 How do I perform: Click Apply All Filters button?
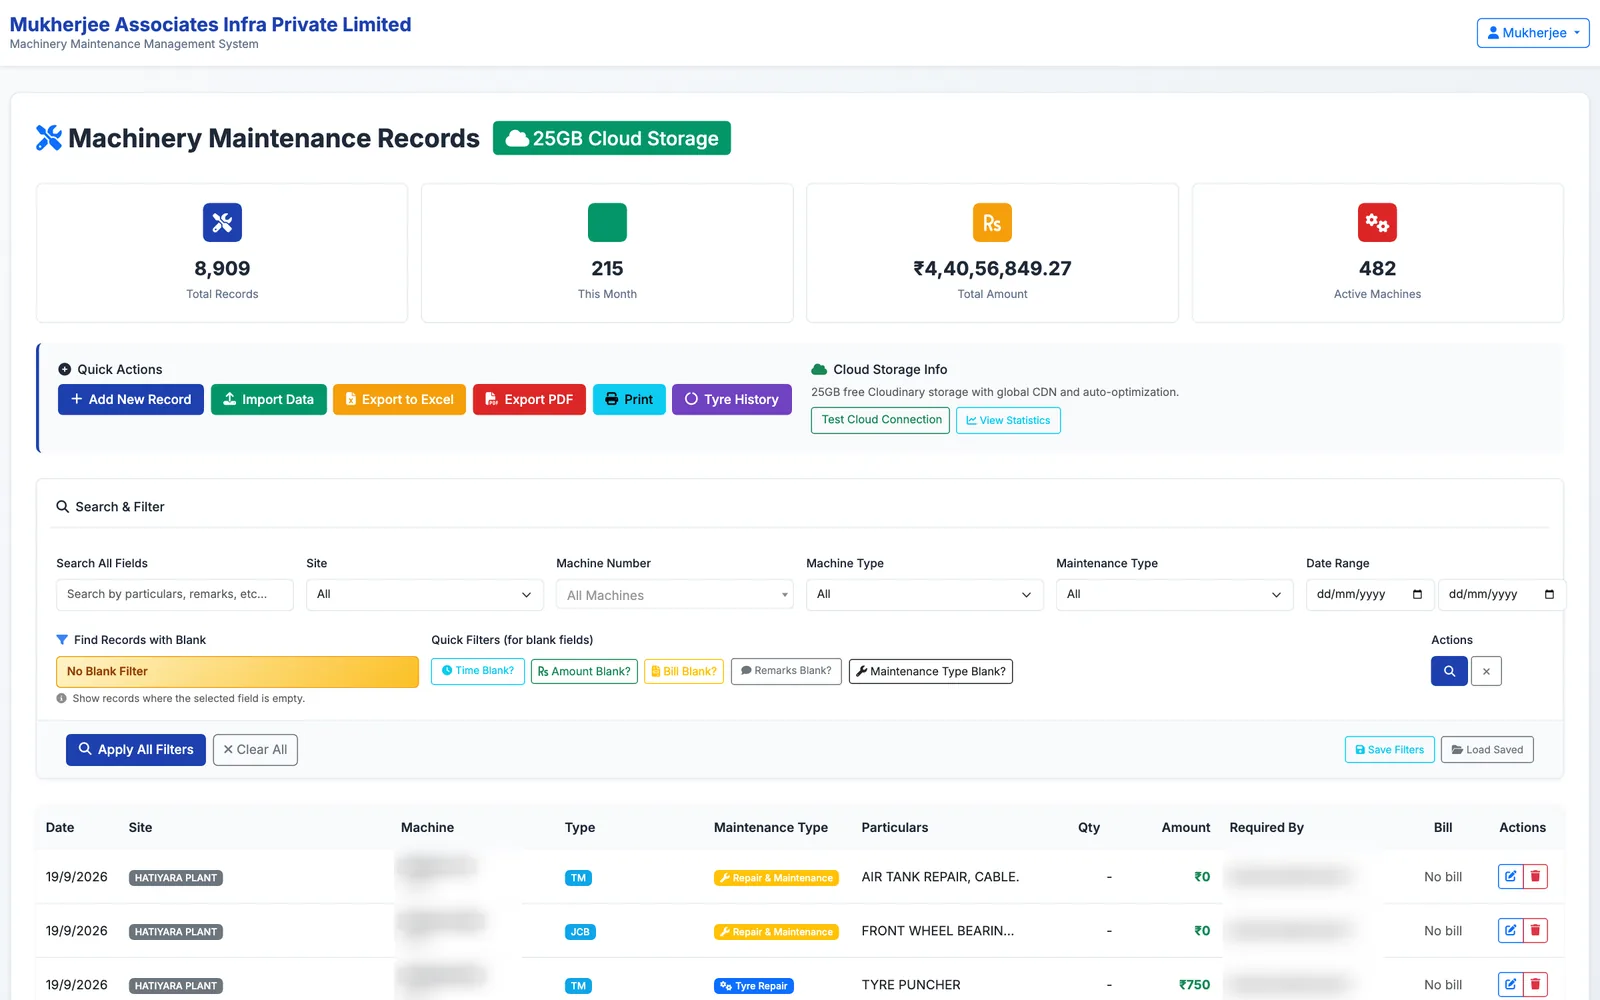[136, 750]
